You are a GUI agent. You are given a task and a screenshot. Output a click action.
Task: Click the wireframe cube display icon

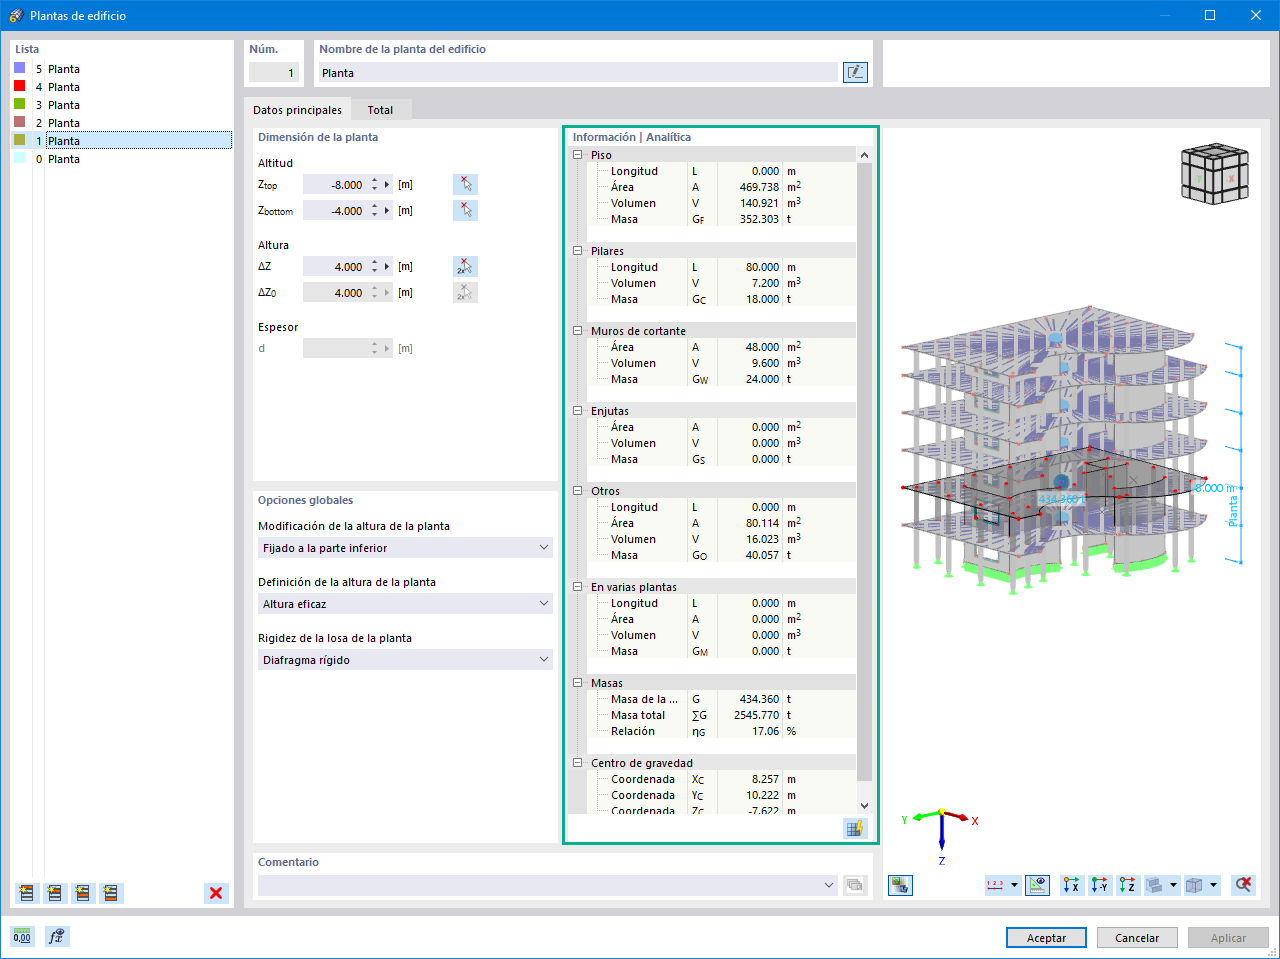[1194, 885]
